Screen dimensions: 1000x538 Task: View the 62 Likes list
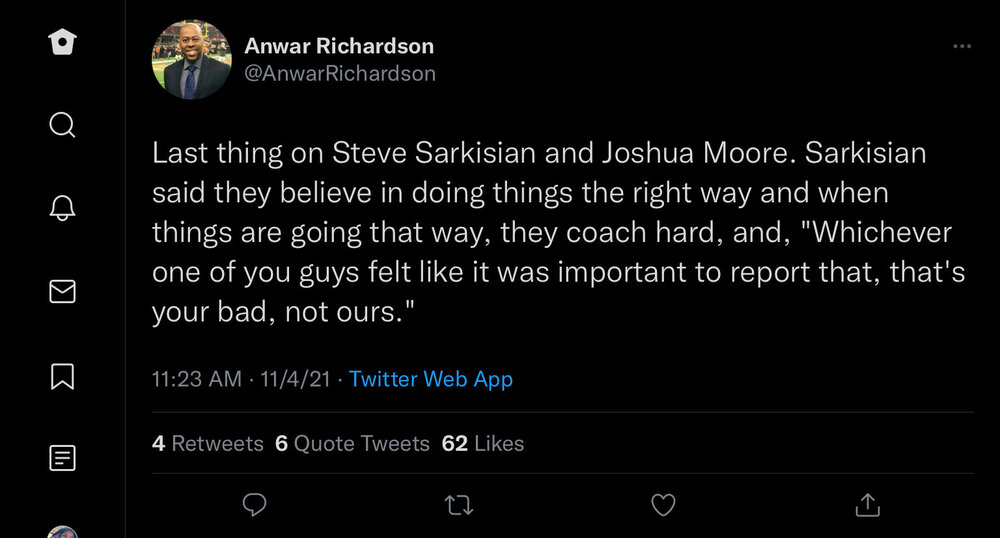483,443
